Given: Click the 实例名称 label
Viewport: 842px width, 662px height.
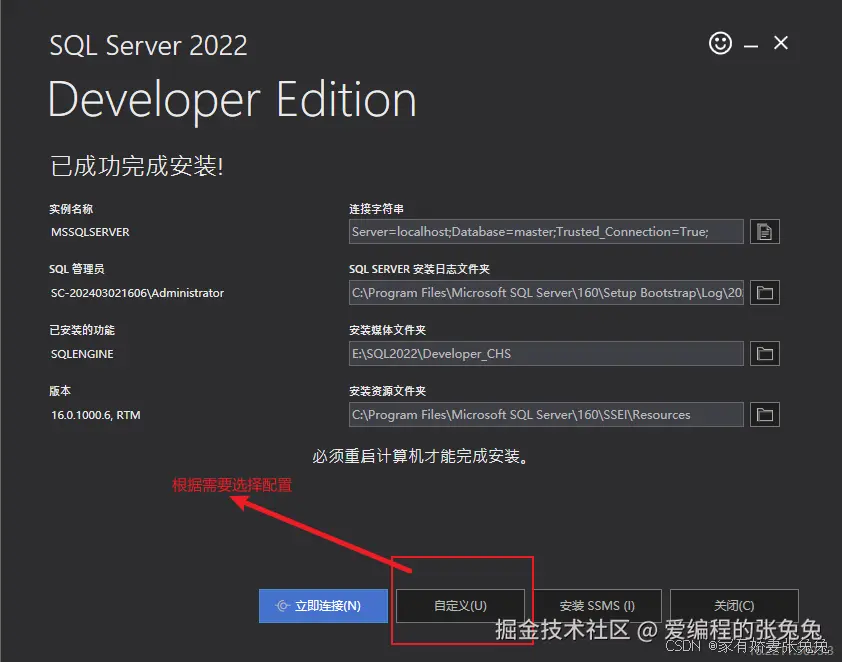Looking at the screenshot, I should tap(71, 209).
